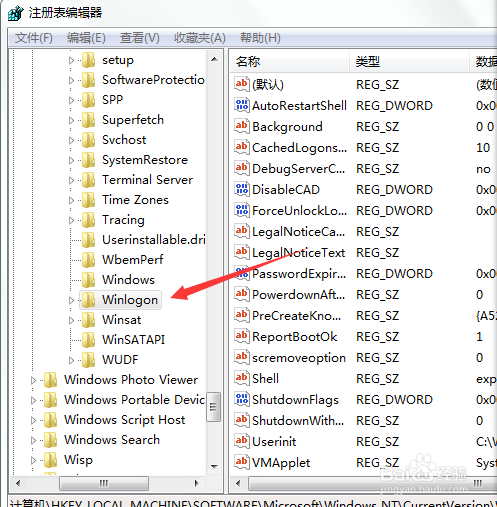Select the LegalNoticeText value
Screen dimensions: 497x507
tap(298, 253)
